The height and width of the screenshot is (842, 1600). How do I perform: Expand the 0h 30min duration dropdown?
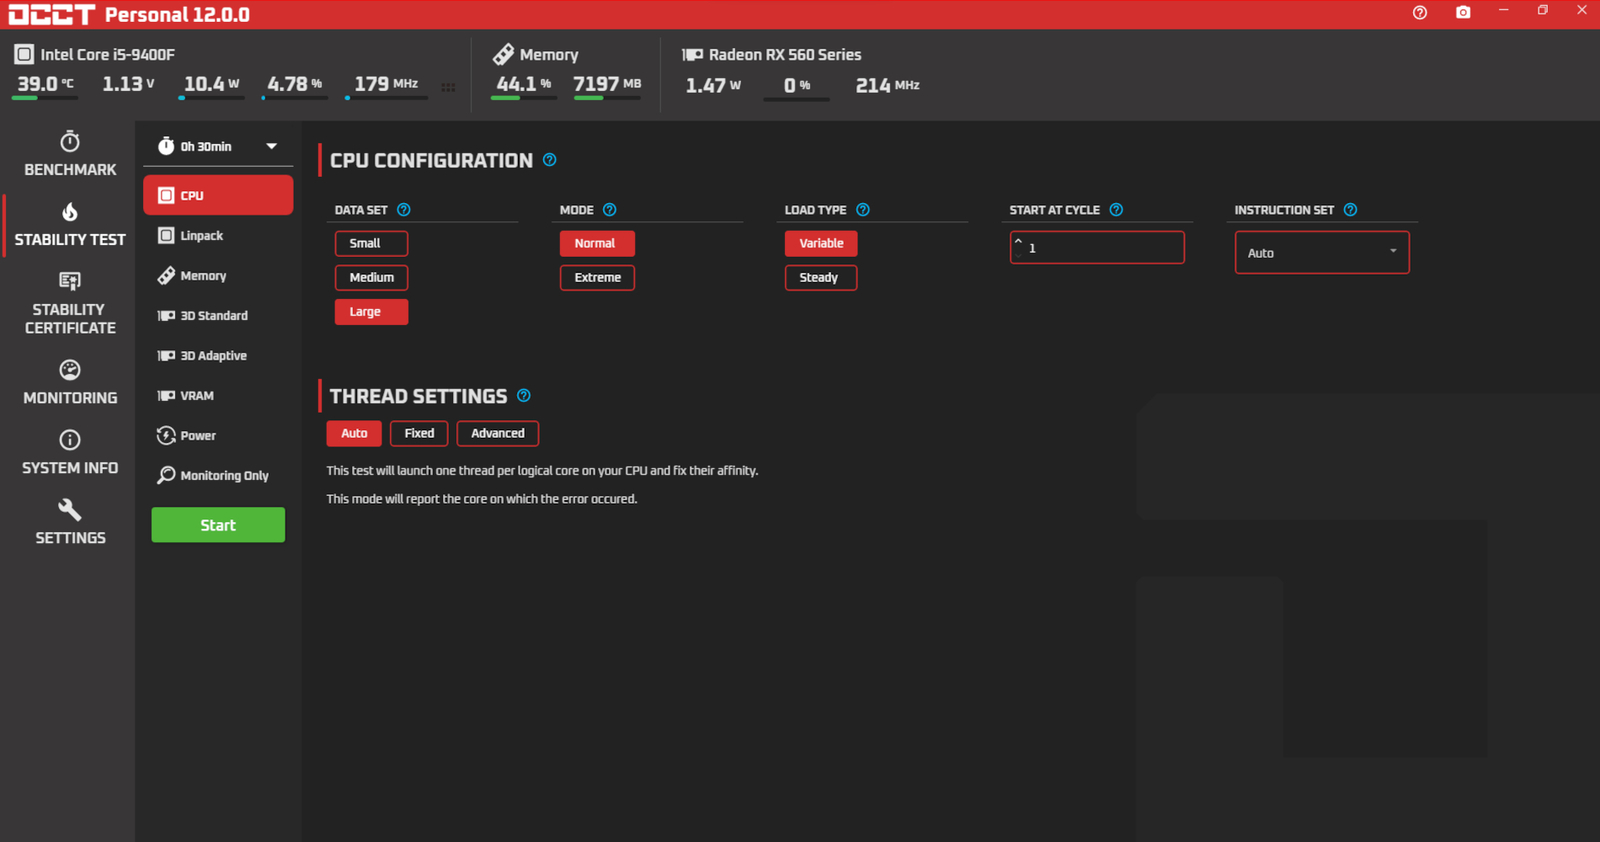coord(218,147)
